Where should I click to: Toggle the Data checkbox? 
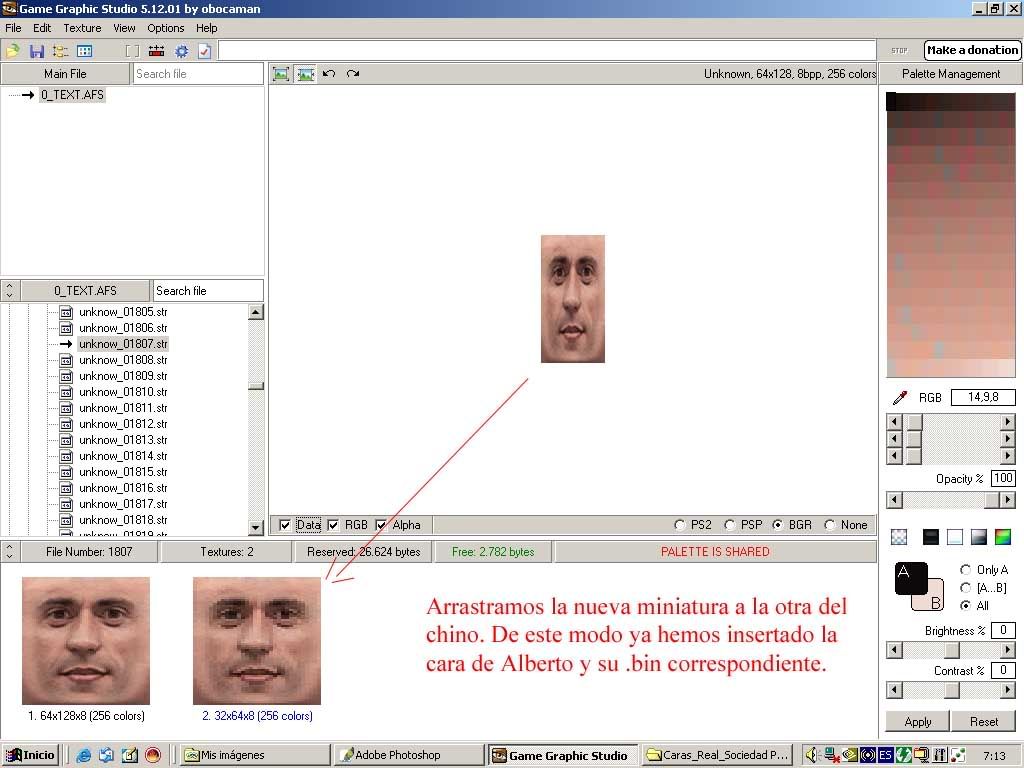click(285, 525)
